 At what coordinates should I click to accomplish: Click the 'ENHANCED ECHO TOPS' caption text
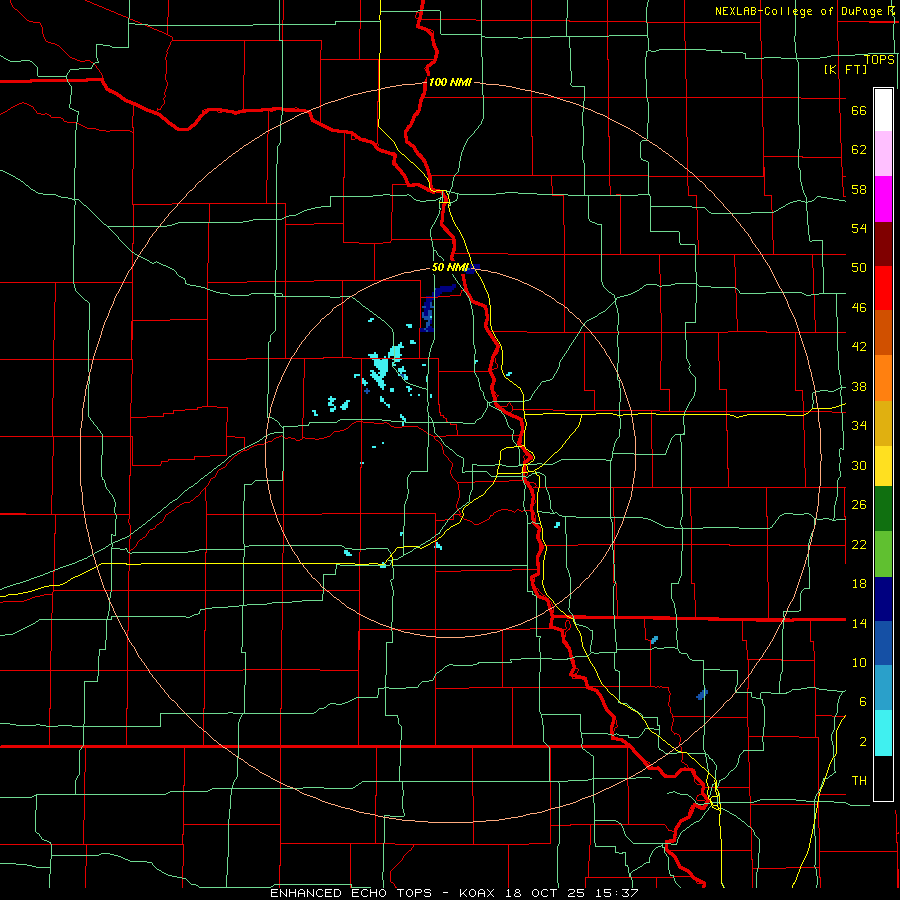(x=351, y=893)
